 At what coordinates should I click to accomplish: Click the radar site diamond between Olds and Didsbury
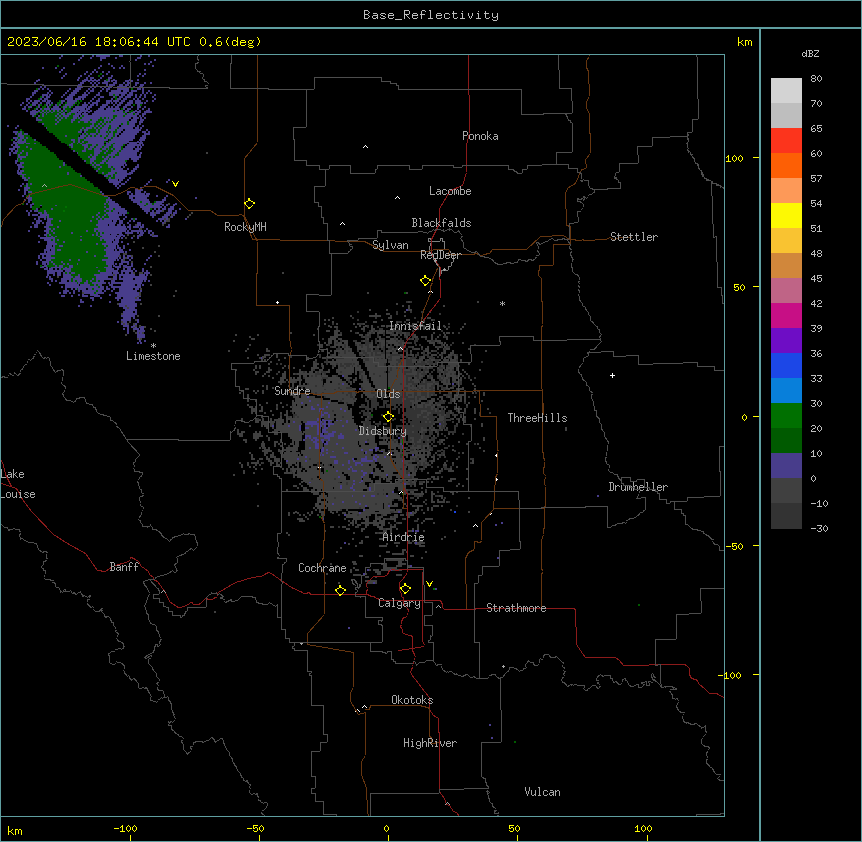click(x=389, y=417)
